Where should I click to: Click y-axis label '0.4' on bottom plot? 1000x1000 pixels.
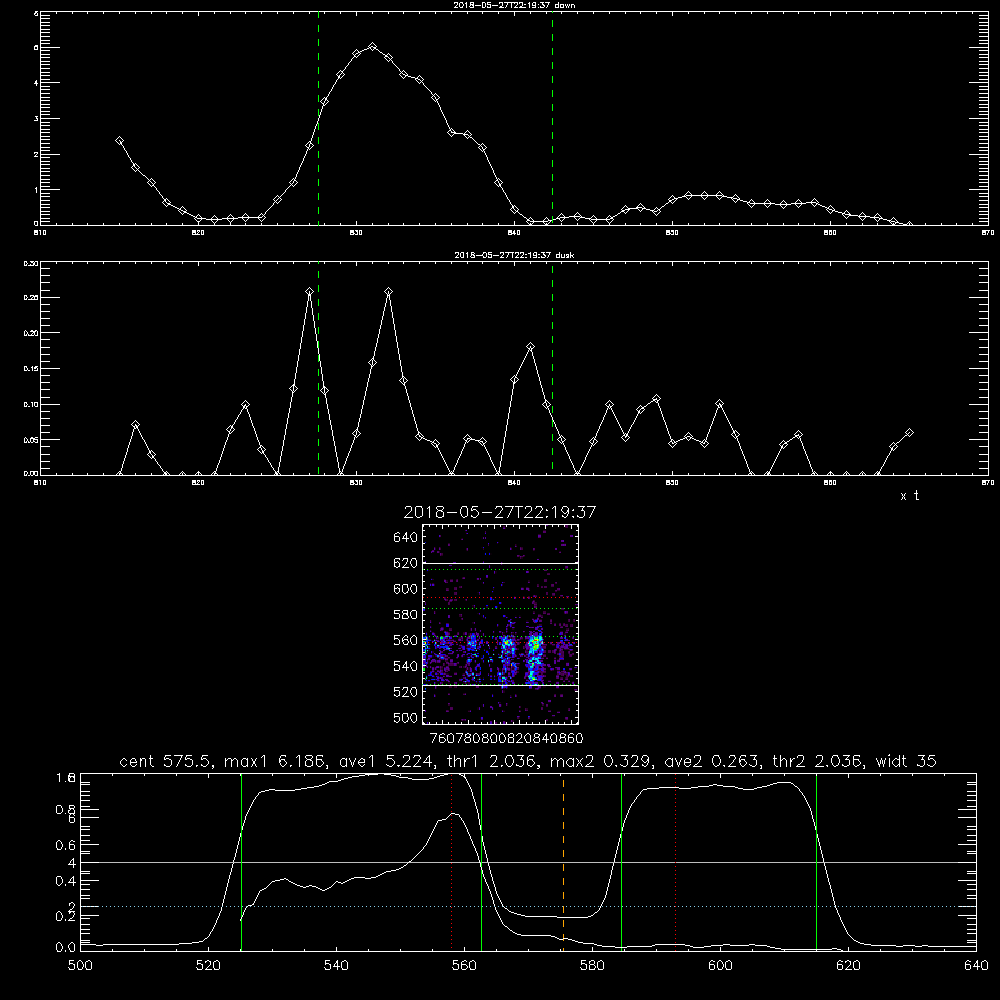pyautogui.click(x=66, y=881)
